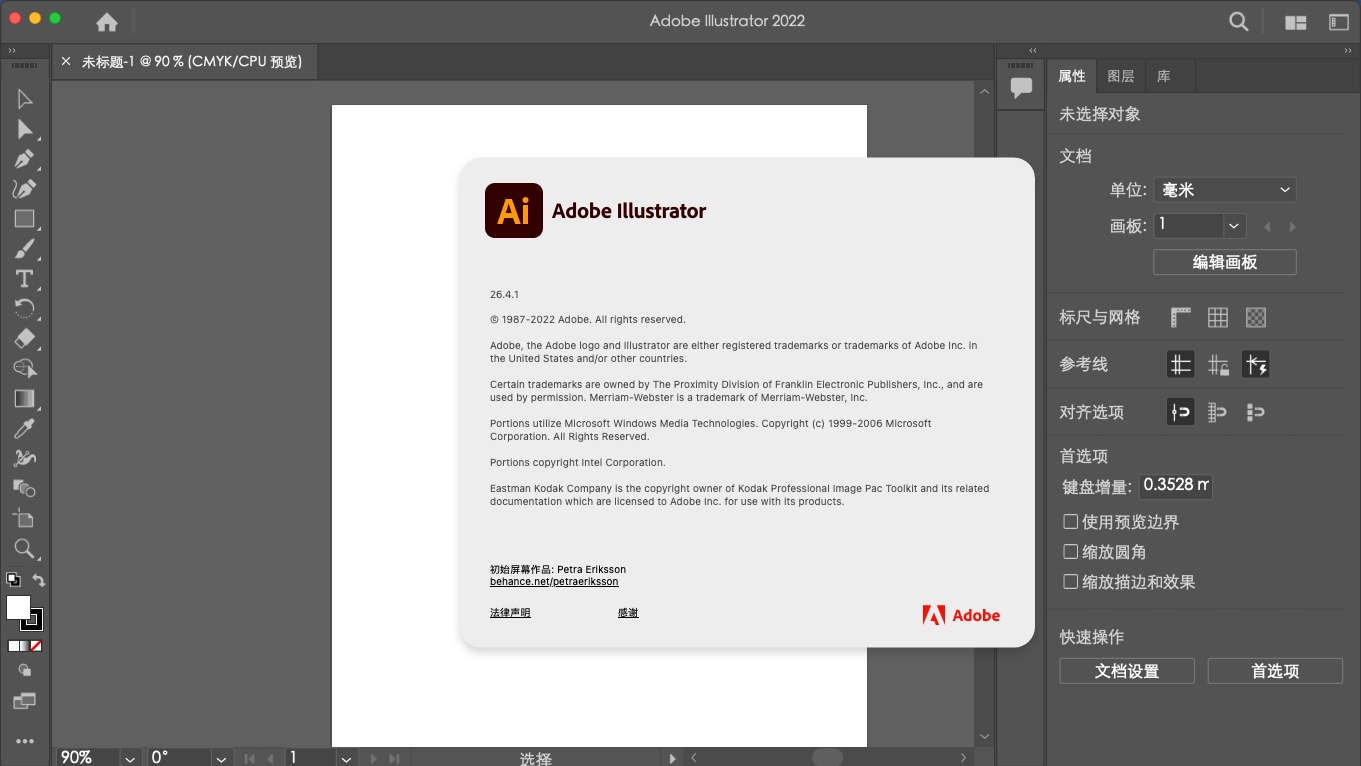Select the Gradient tool

coord(25,398)
